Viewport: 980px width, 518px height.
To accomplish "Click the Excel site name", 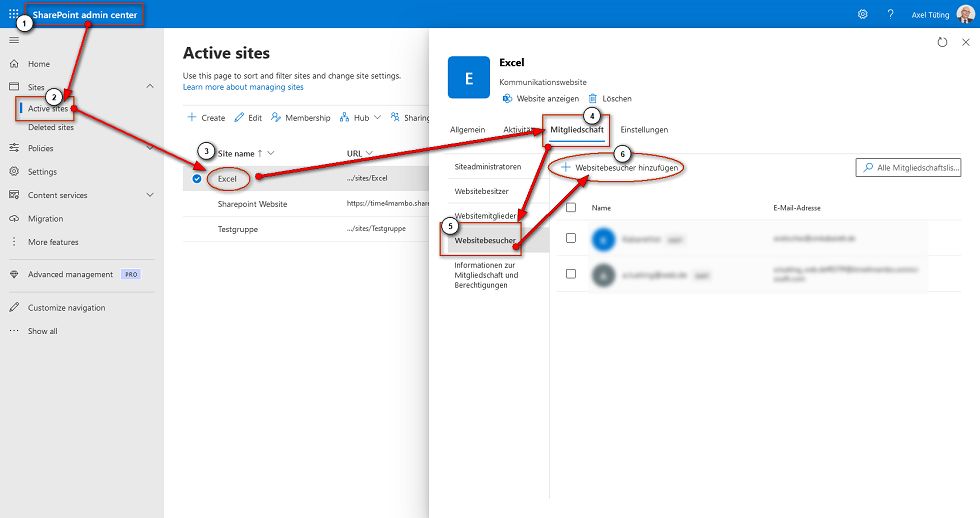I will pos(228,179).
